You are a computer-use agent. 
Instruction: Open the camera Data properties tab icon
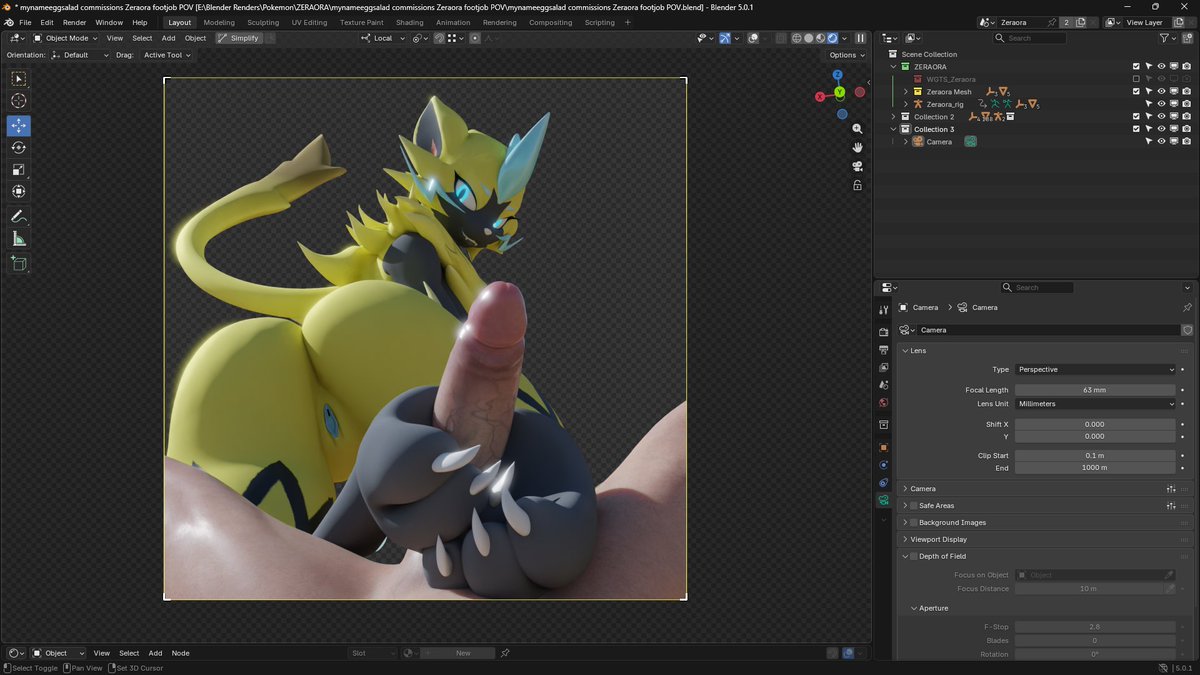coord(884,500)
